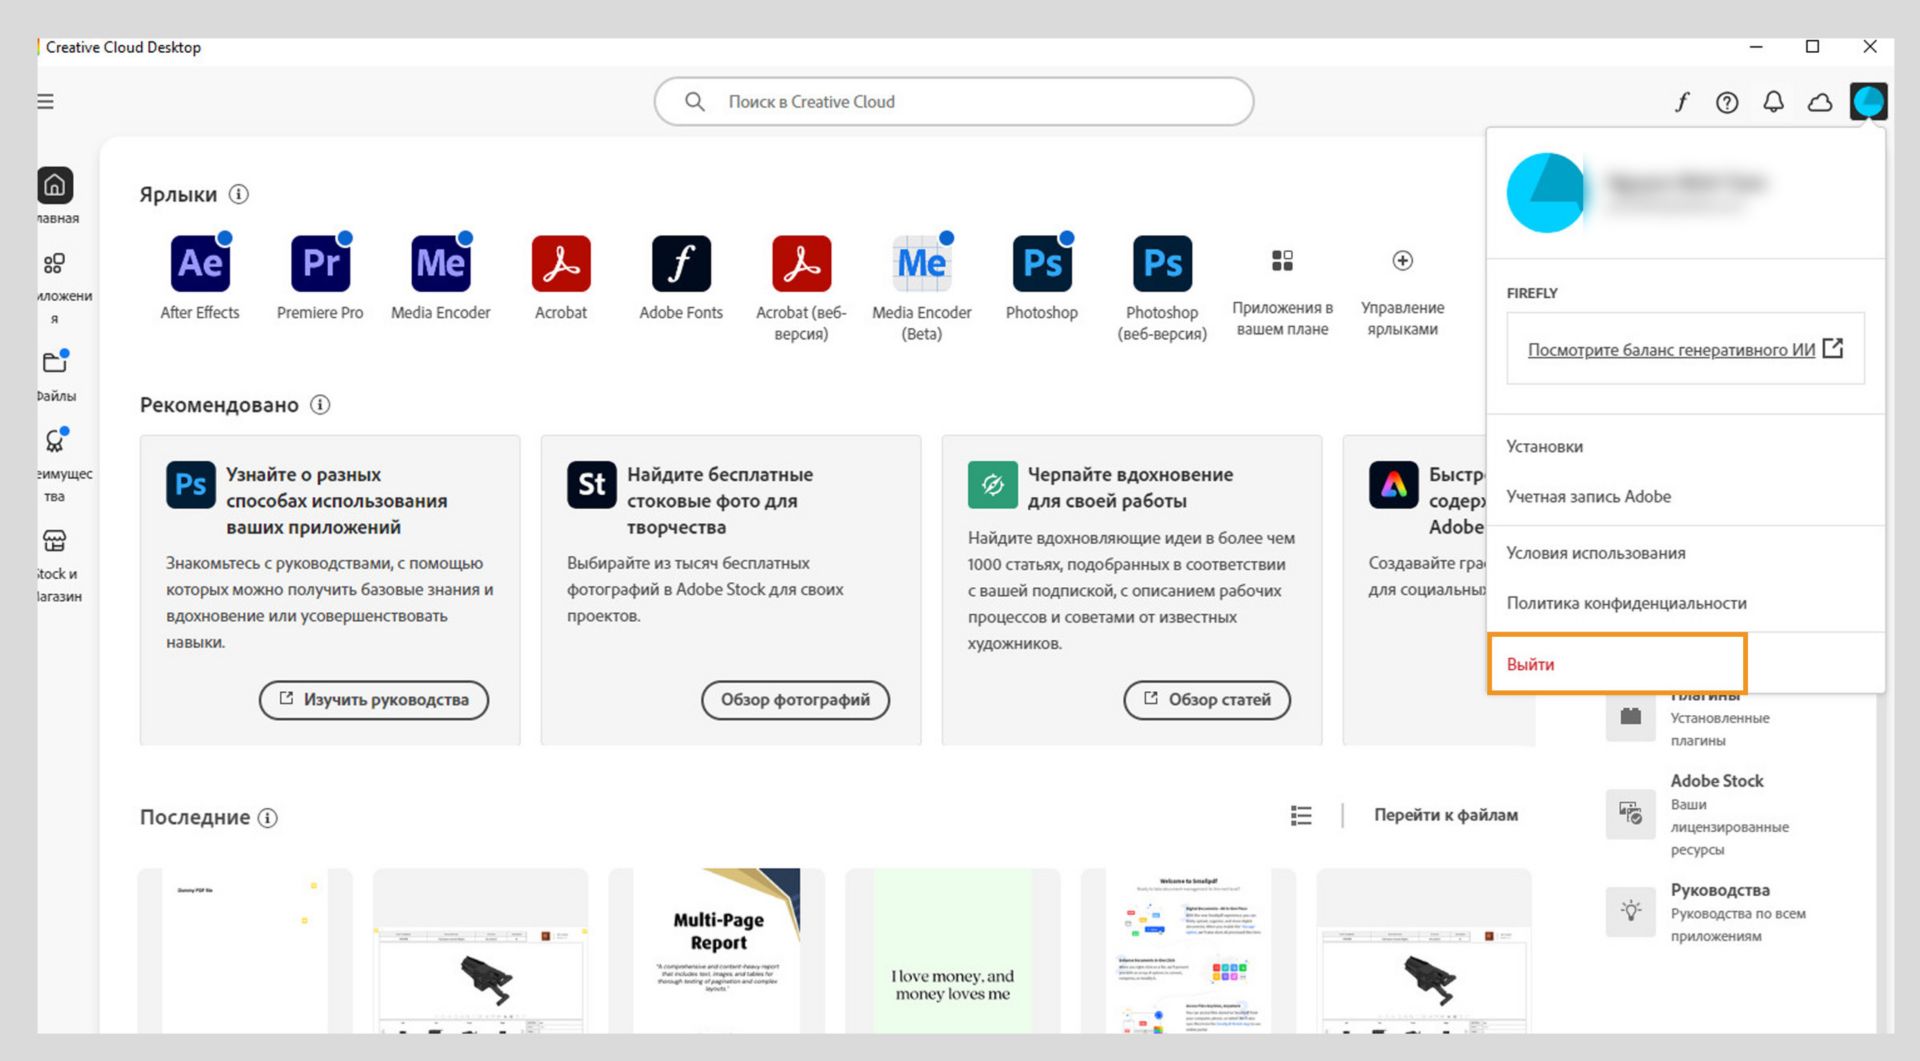This screenshot has width=1920, height=1061.
Task: Open Приложения в вашем плане
Action: point(1282,261)
